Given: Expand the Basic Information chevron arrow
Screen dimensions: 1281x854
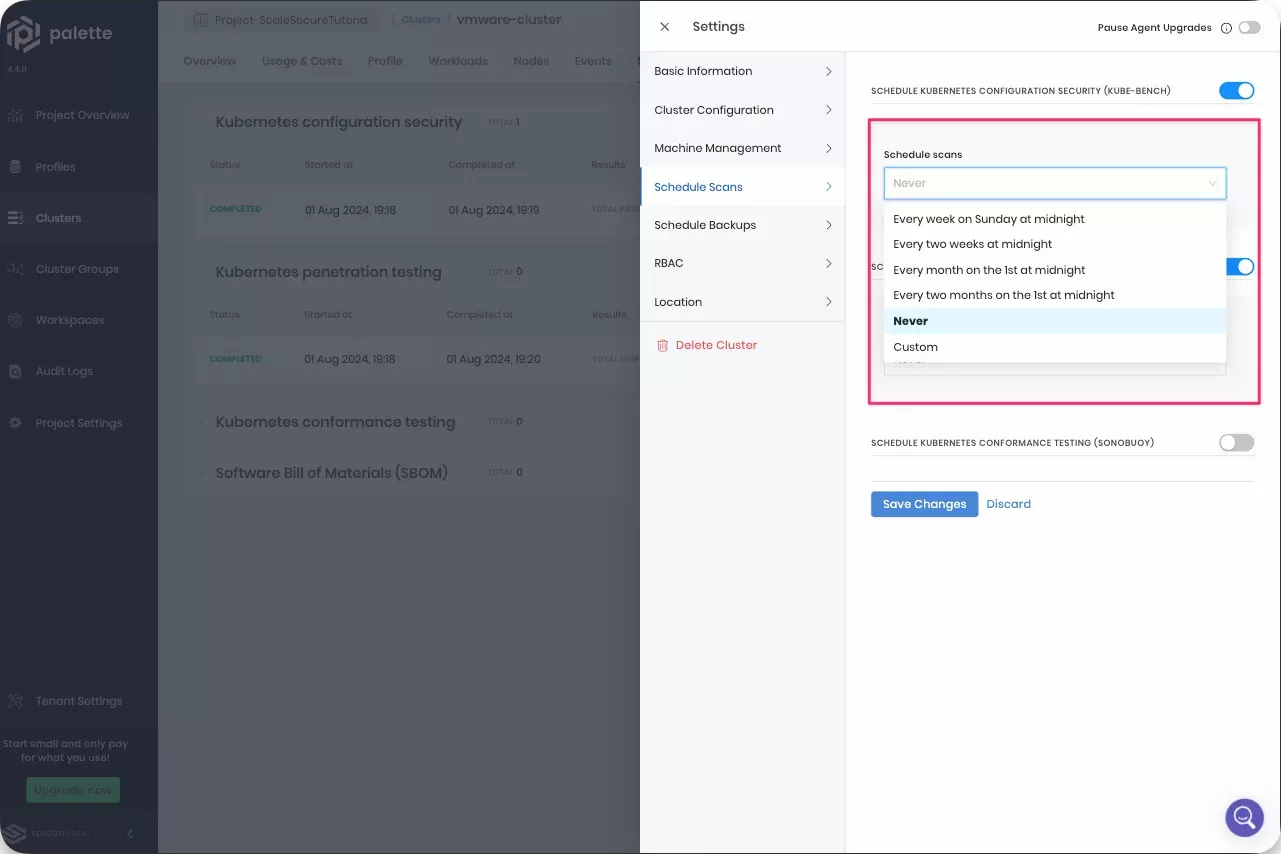Looking at the screenshot, I should point(828,71).
